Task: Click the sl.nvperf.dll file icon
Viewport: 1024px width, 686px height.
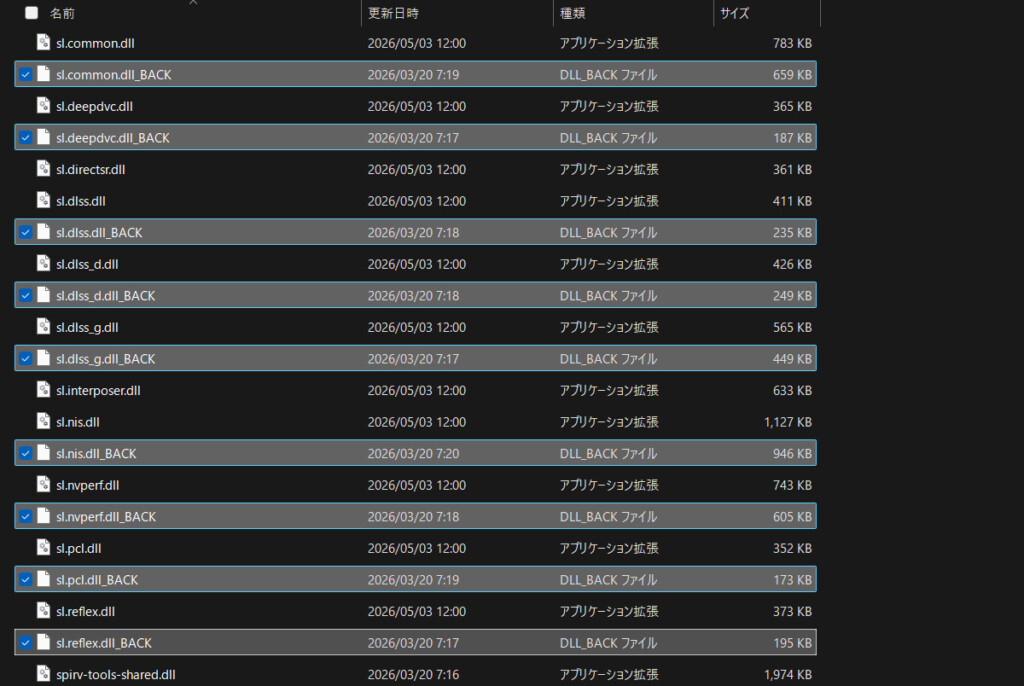Action: (x=44, y=485)
